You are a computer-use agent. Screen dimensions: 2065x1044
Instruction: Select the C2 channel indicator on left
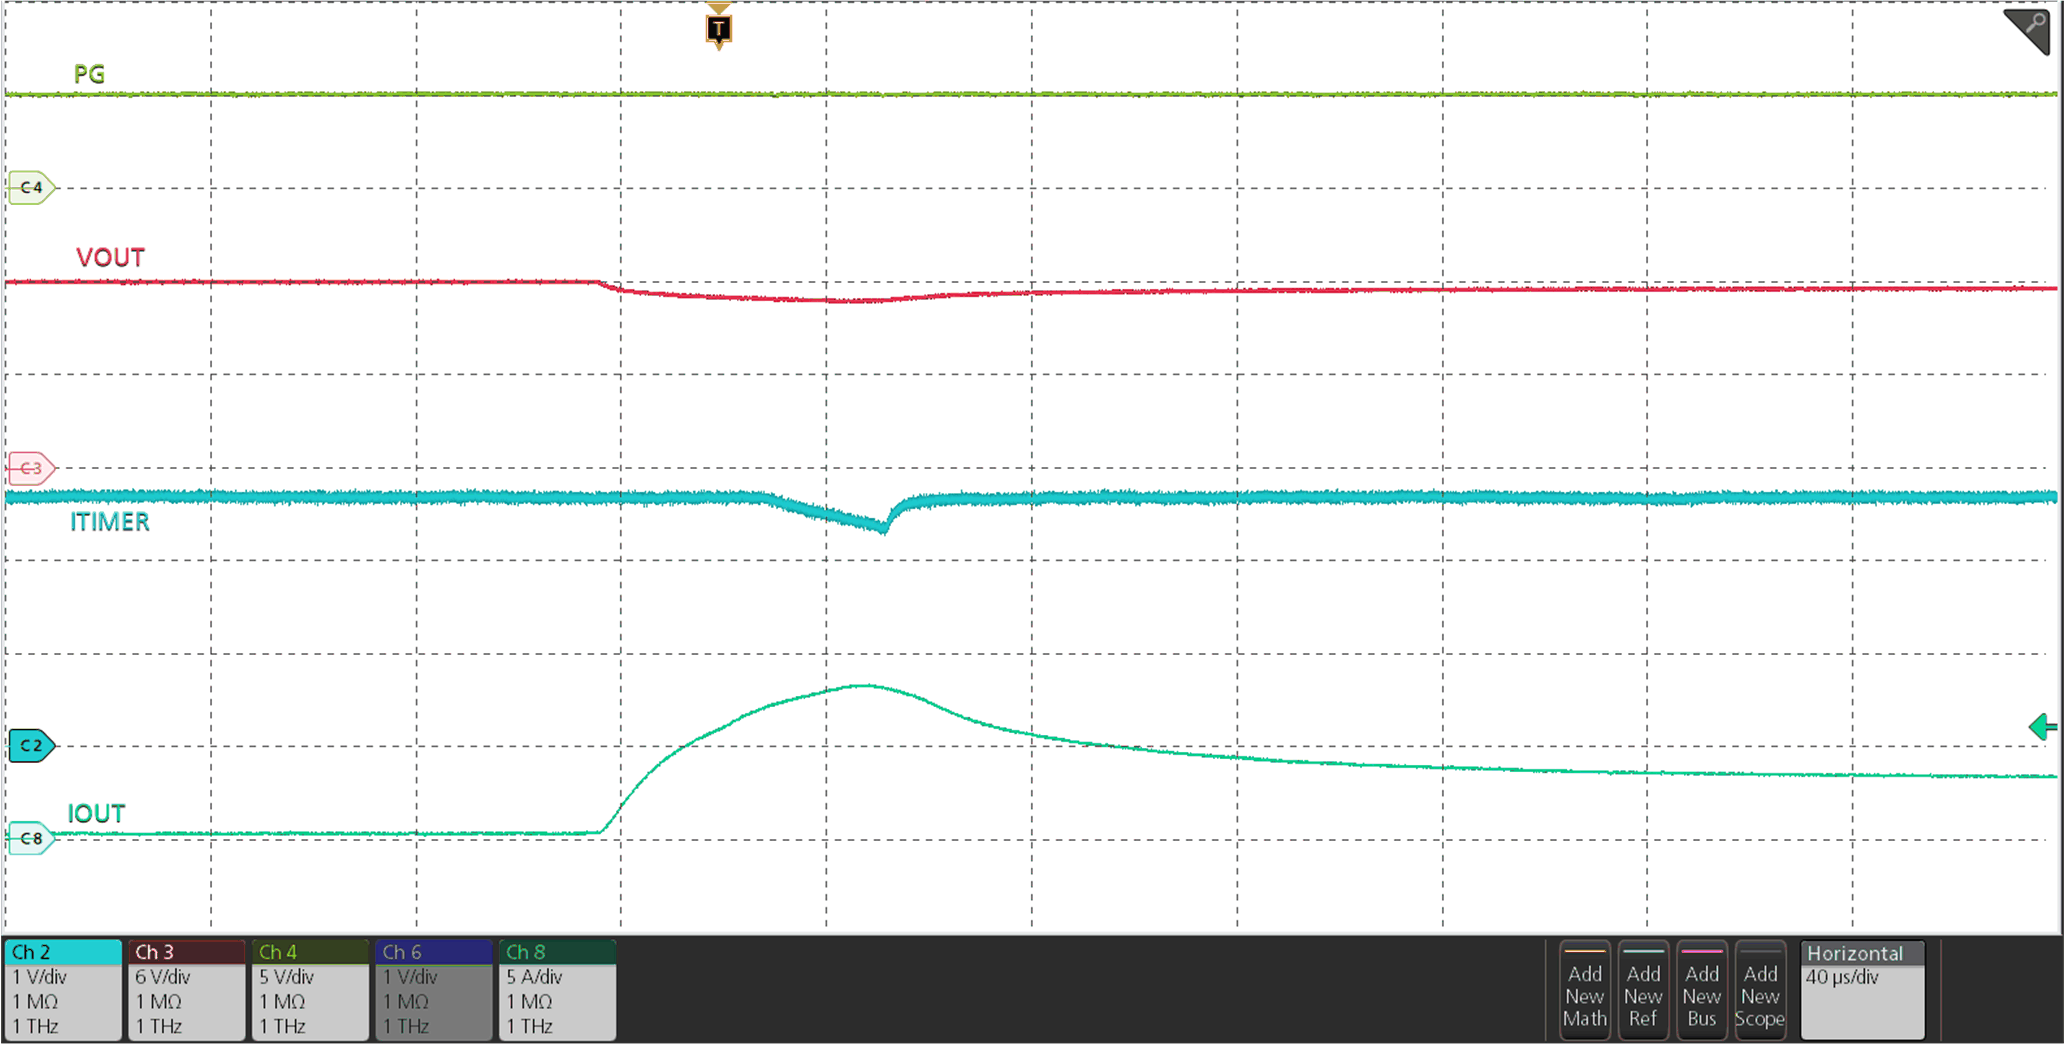click(x=30, y=744)
